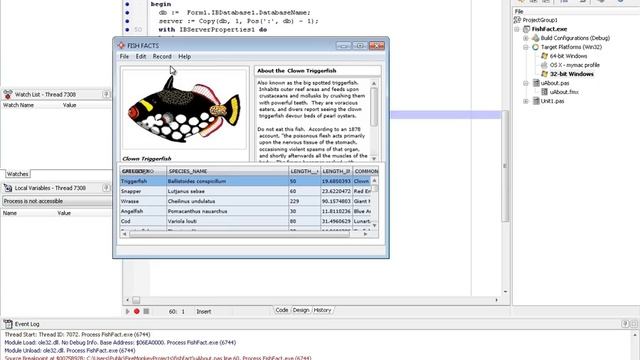Expand the Build Configurations (Debug) node

pos(526,38)
